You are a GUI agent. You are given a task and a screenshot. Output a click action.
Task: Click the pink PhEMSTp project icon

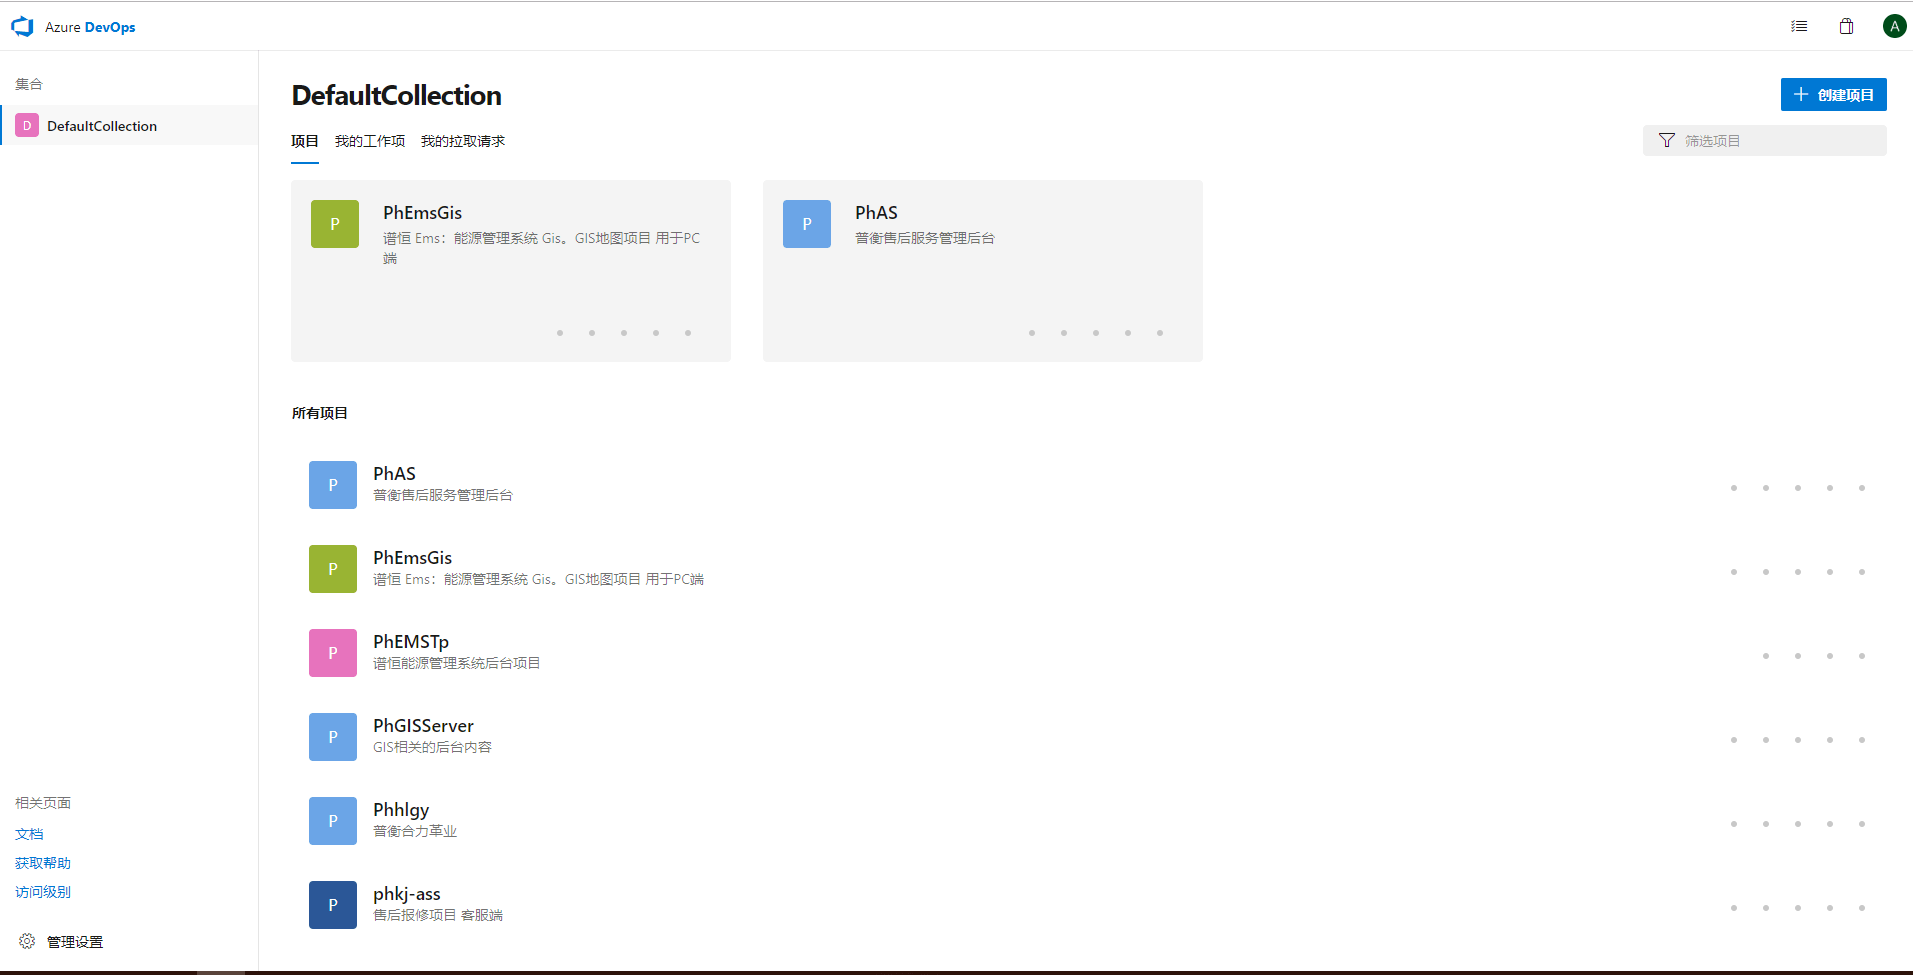coord(333,653)
